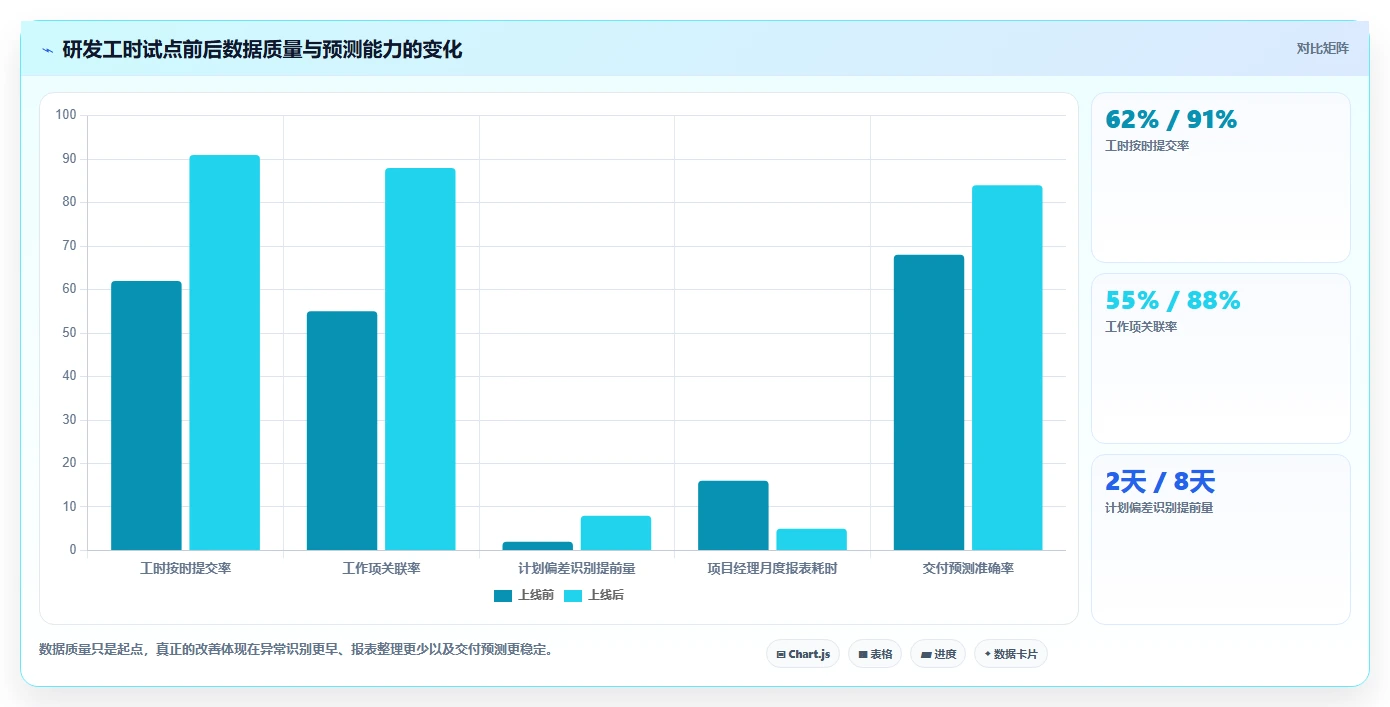Click the 对比矩阵 label in the header
Viewport: 1390px width, 707px height.
click(x=1322, y=48)
